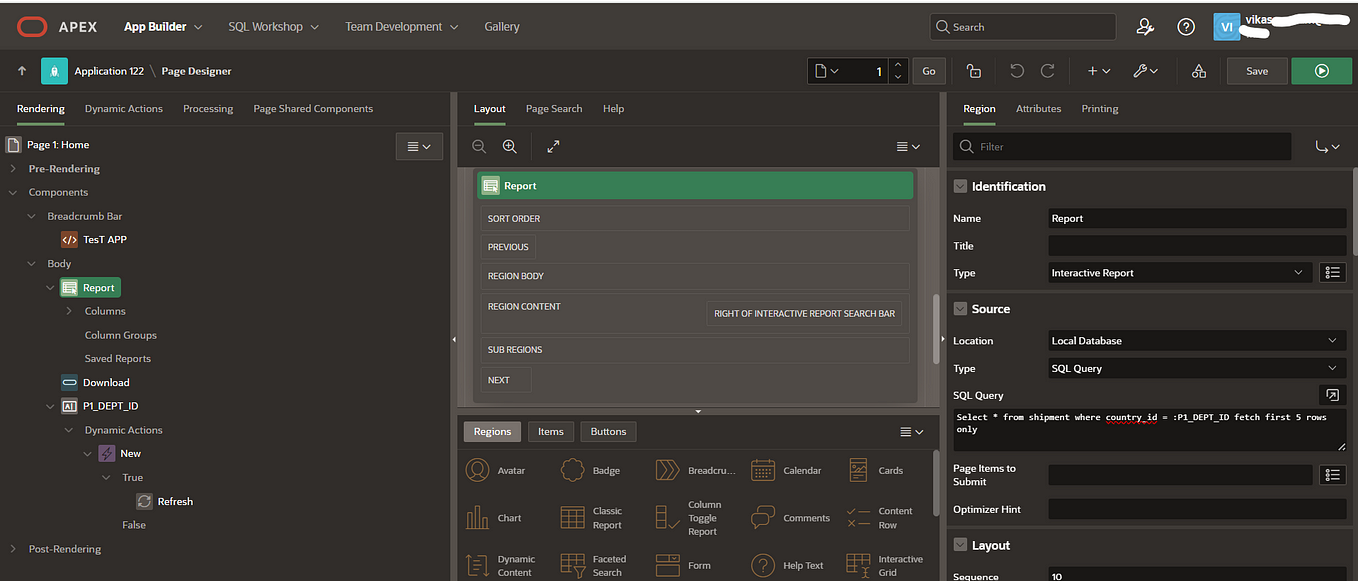Open the shared components icon
The height and width of the screenshot is (581, 1358).
[x=1199, y=71]
